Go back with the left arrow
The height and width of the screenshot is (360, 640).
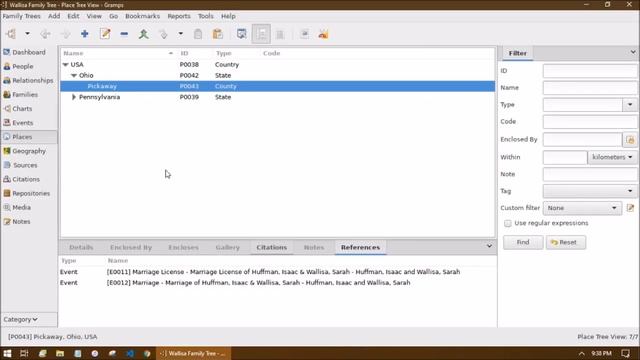45,34
